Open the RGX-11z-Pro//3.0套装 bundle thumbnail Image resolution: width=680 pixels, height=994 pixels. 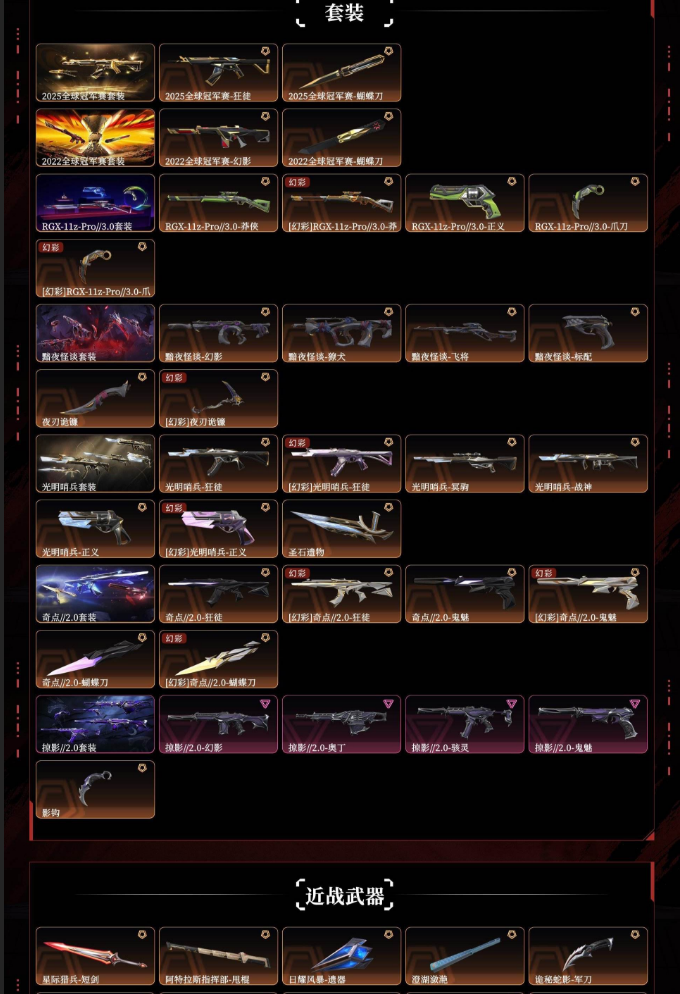pos(95,203)
